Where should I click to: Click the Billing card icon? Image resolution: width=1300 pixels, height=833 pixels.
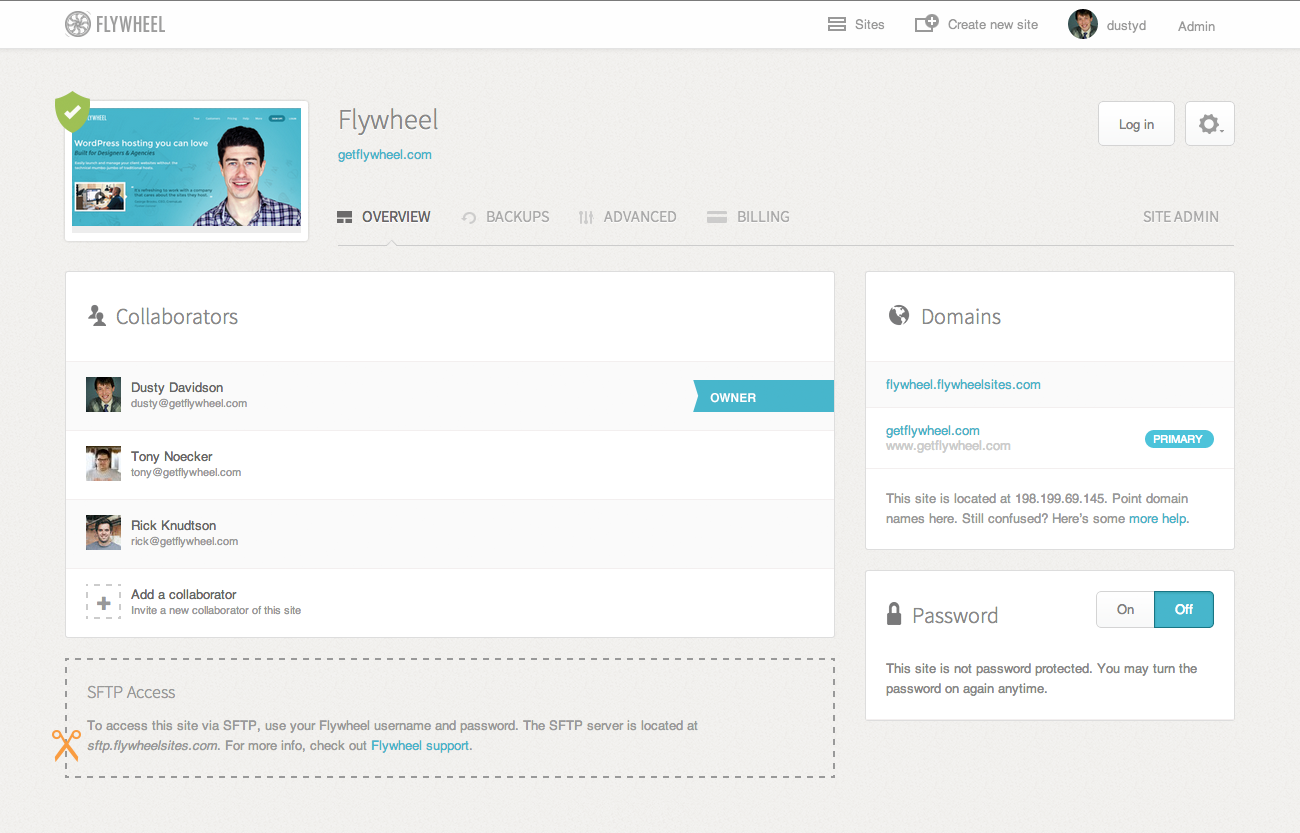(716, 217)
